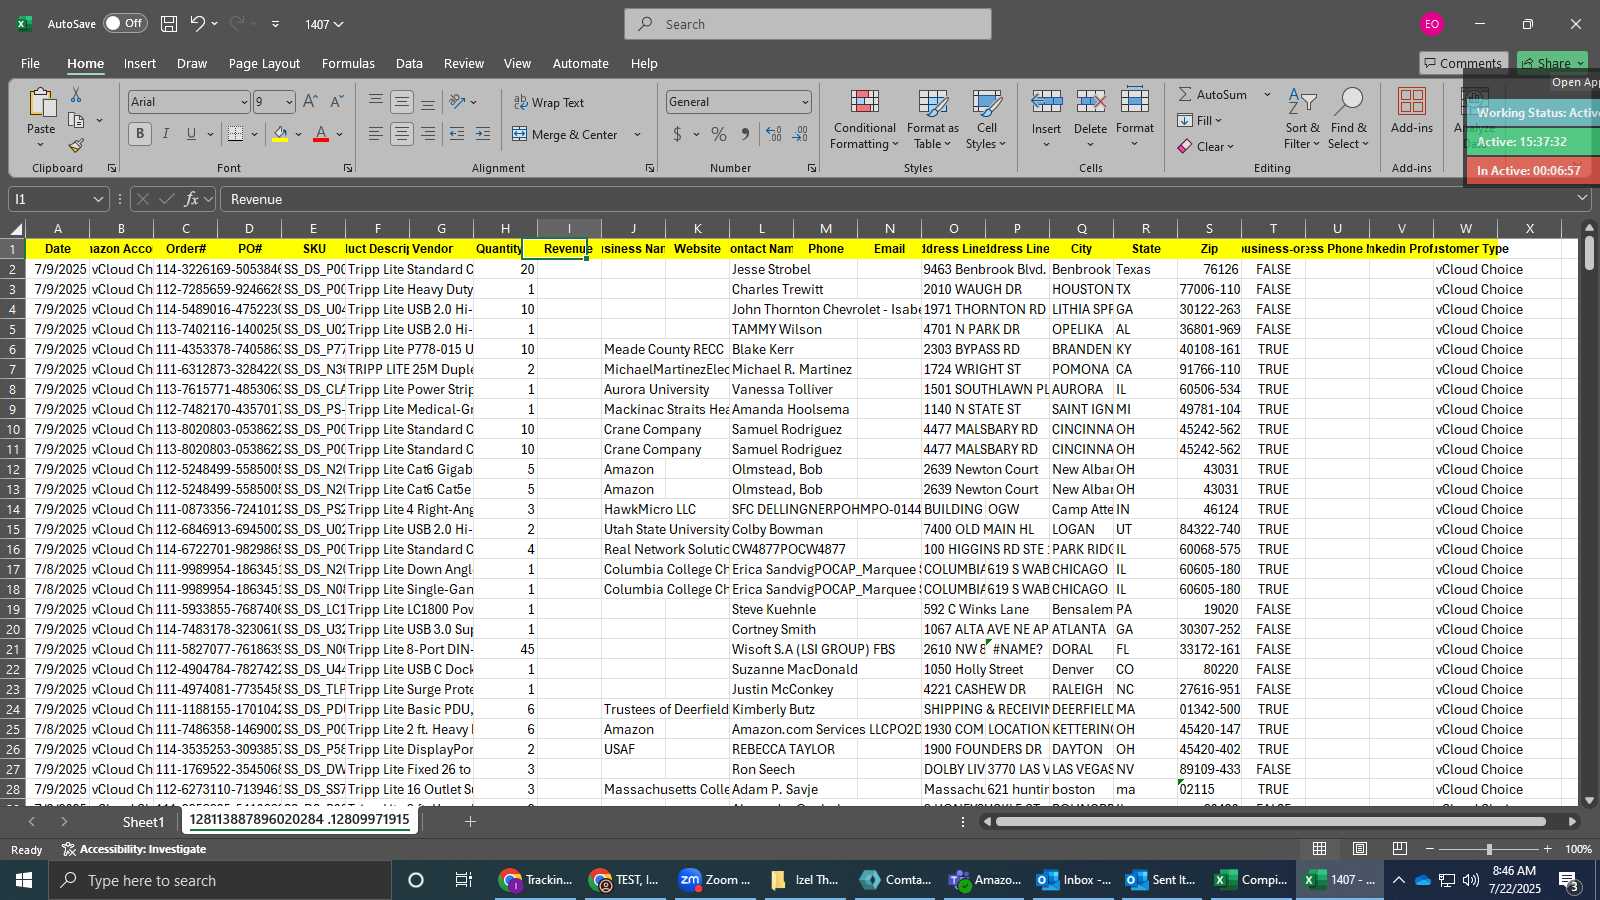Toggle the AutoSave switch
The width and height of the screenshot is (1600, 900).
coord(125,23)
